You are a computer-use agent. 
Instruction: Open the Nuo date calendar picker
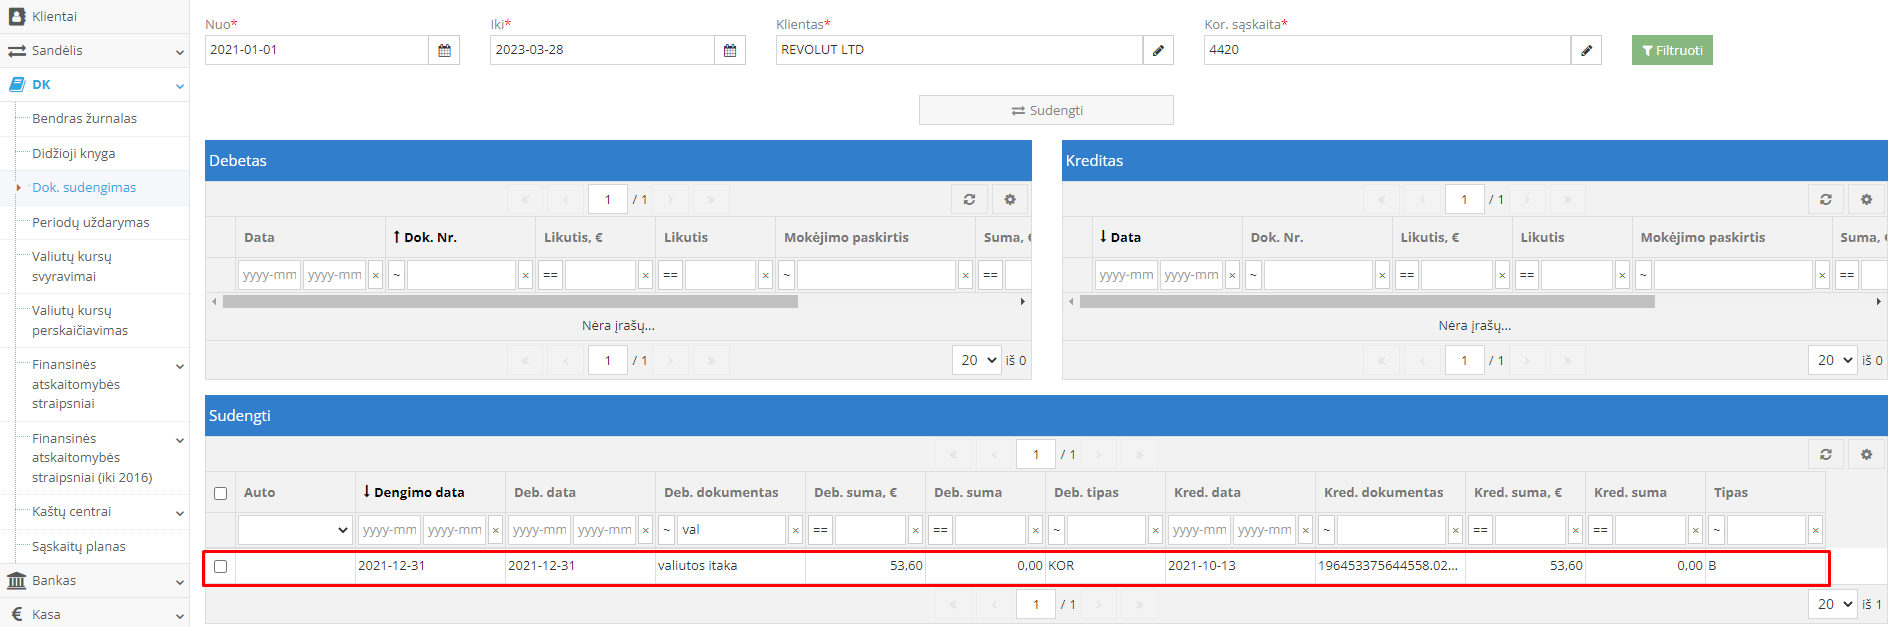[x=444, y=50]
